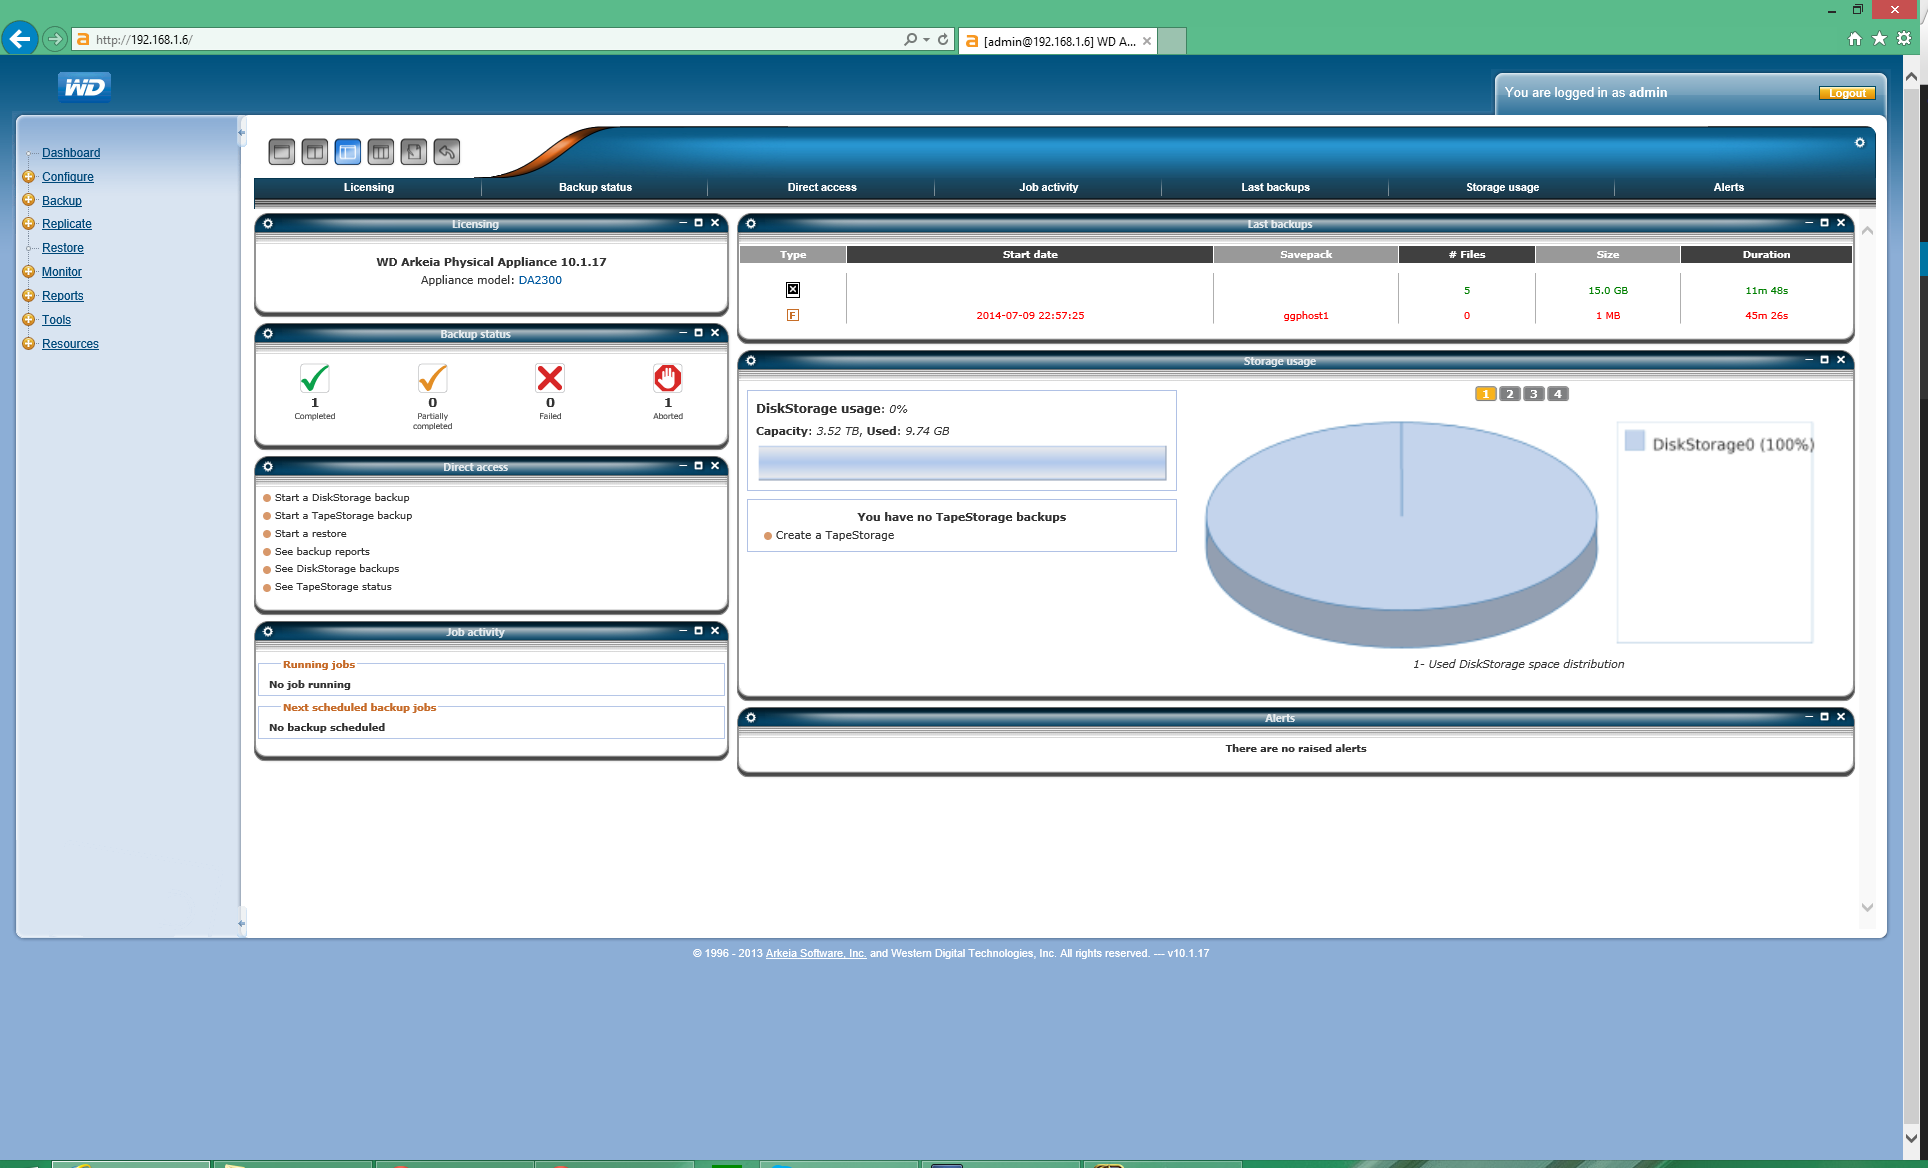Viewport: 1928px width, 1168px height.
Task: Open the Licensing panel gear settings
Action: [268, 224]
